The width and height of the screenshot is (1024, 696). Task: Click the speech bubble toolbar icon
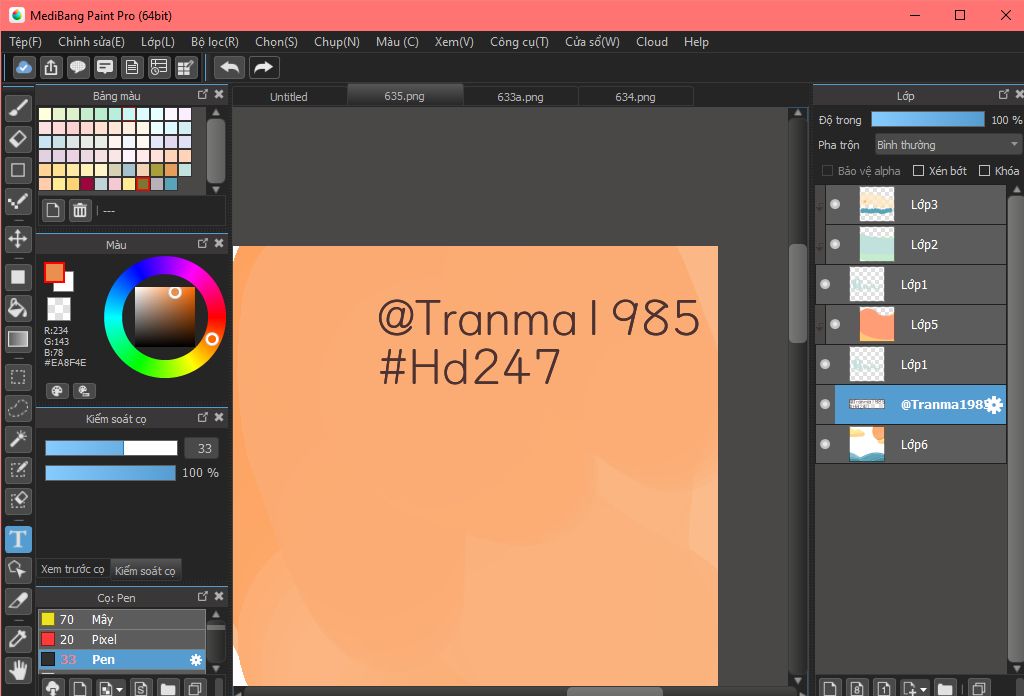click(78, 67)
